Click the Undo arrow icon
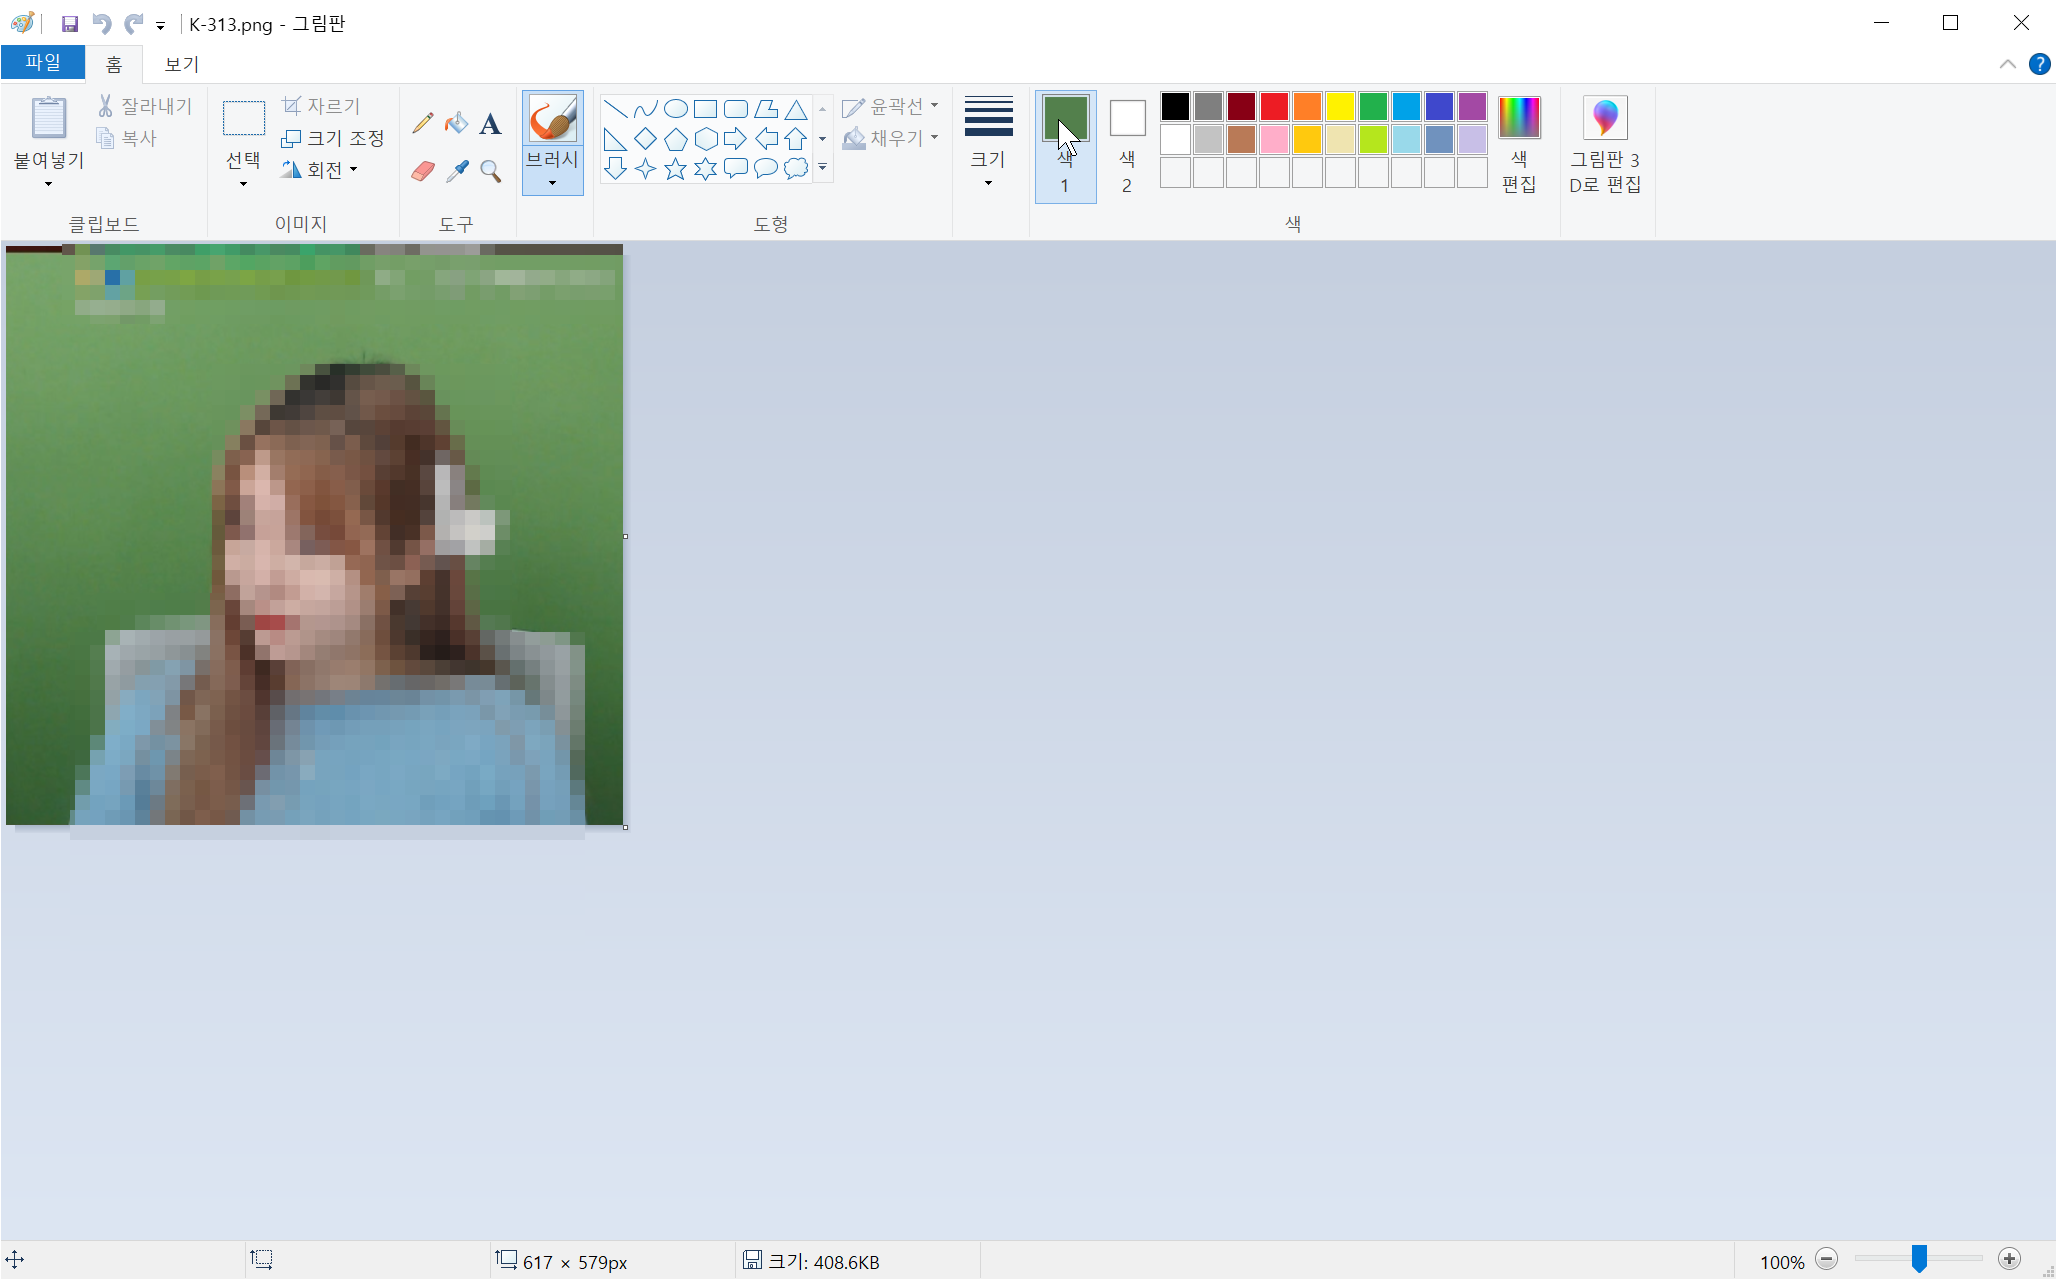2057x1280 pixels. click(101, 23)
